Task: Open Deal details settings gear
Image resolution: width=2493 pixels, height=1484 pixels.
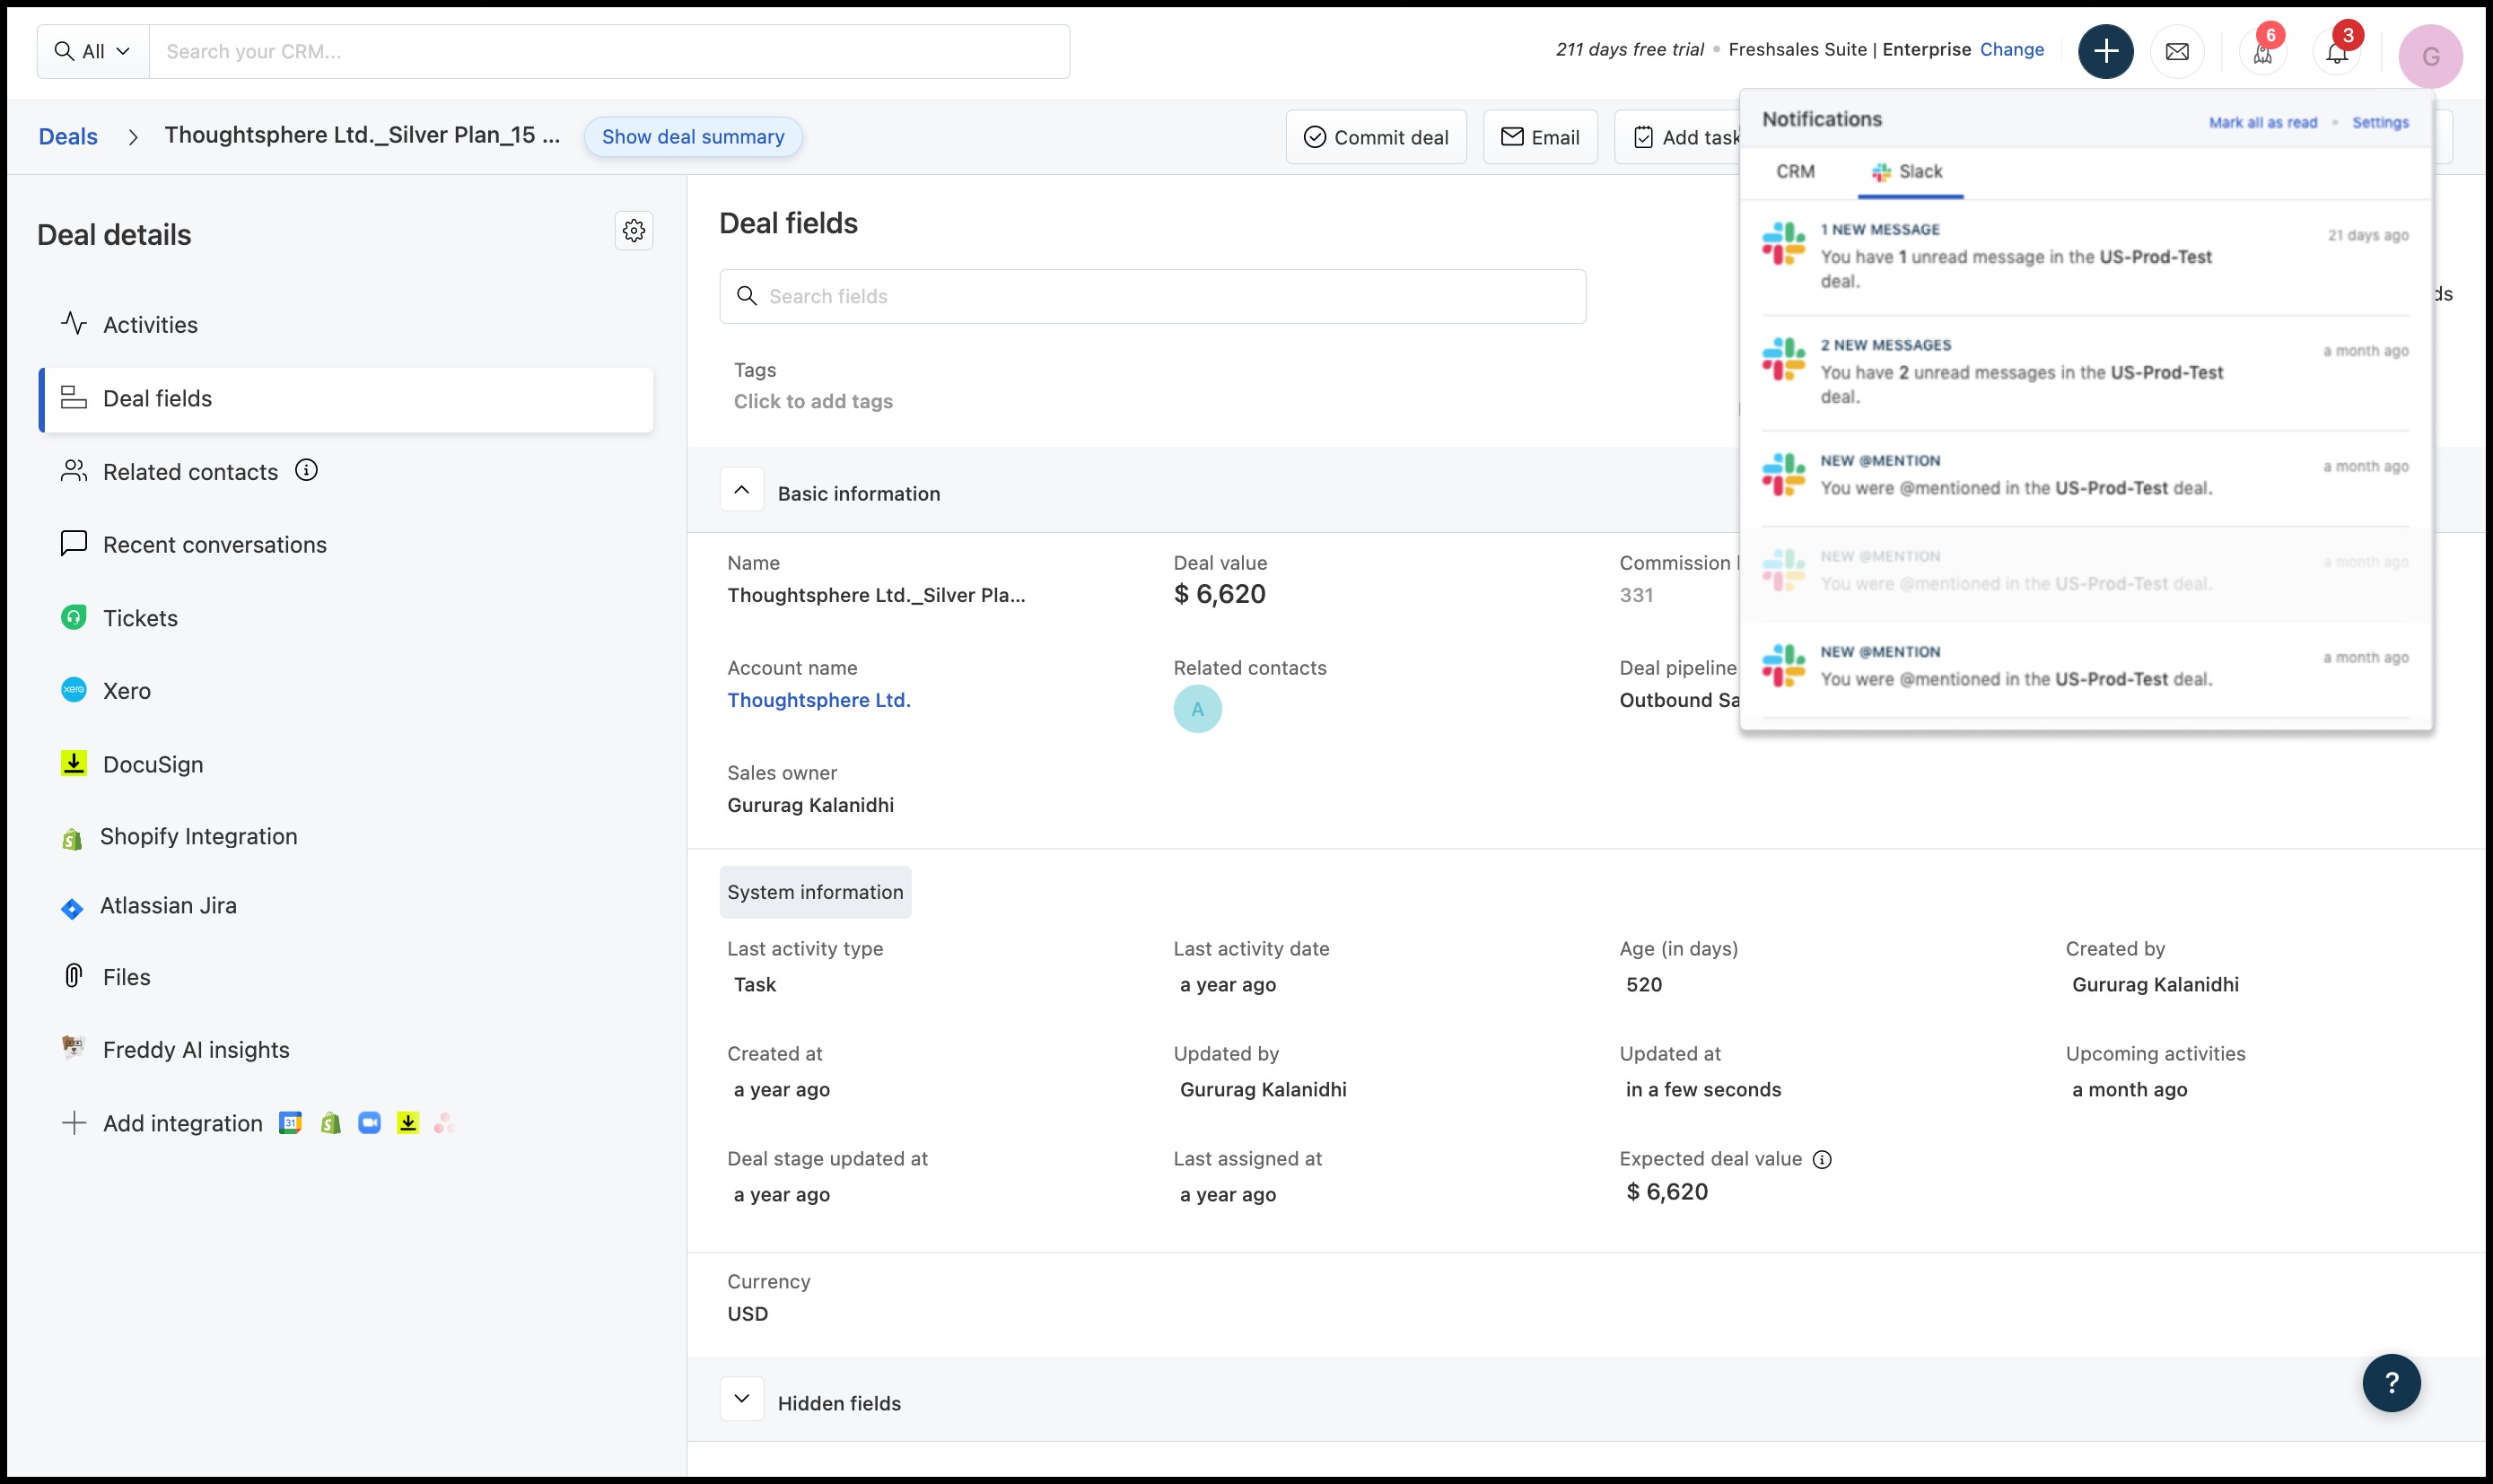Action: 633,231
